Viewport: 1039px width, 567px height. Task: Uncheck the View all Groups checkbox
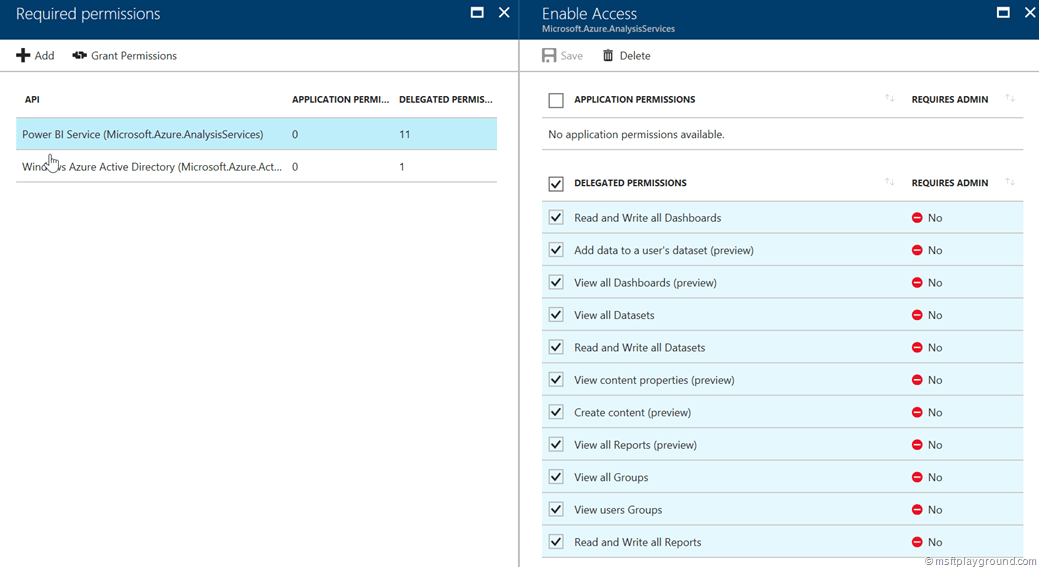pos(556,478)
